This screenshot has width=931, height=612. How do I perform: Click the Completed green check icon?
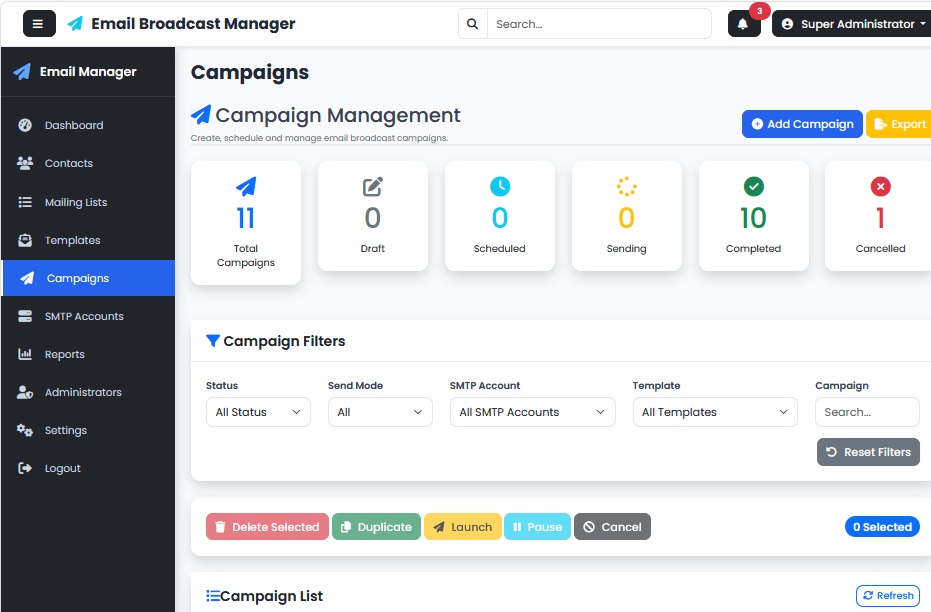[753, 186]
